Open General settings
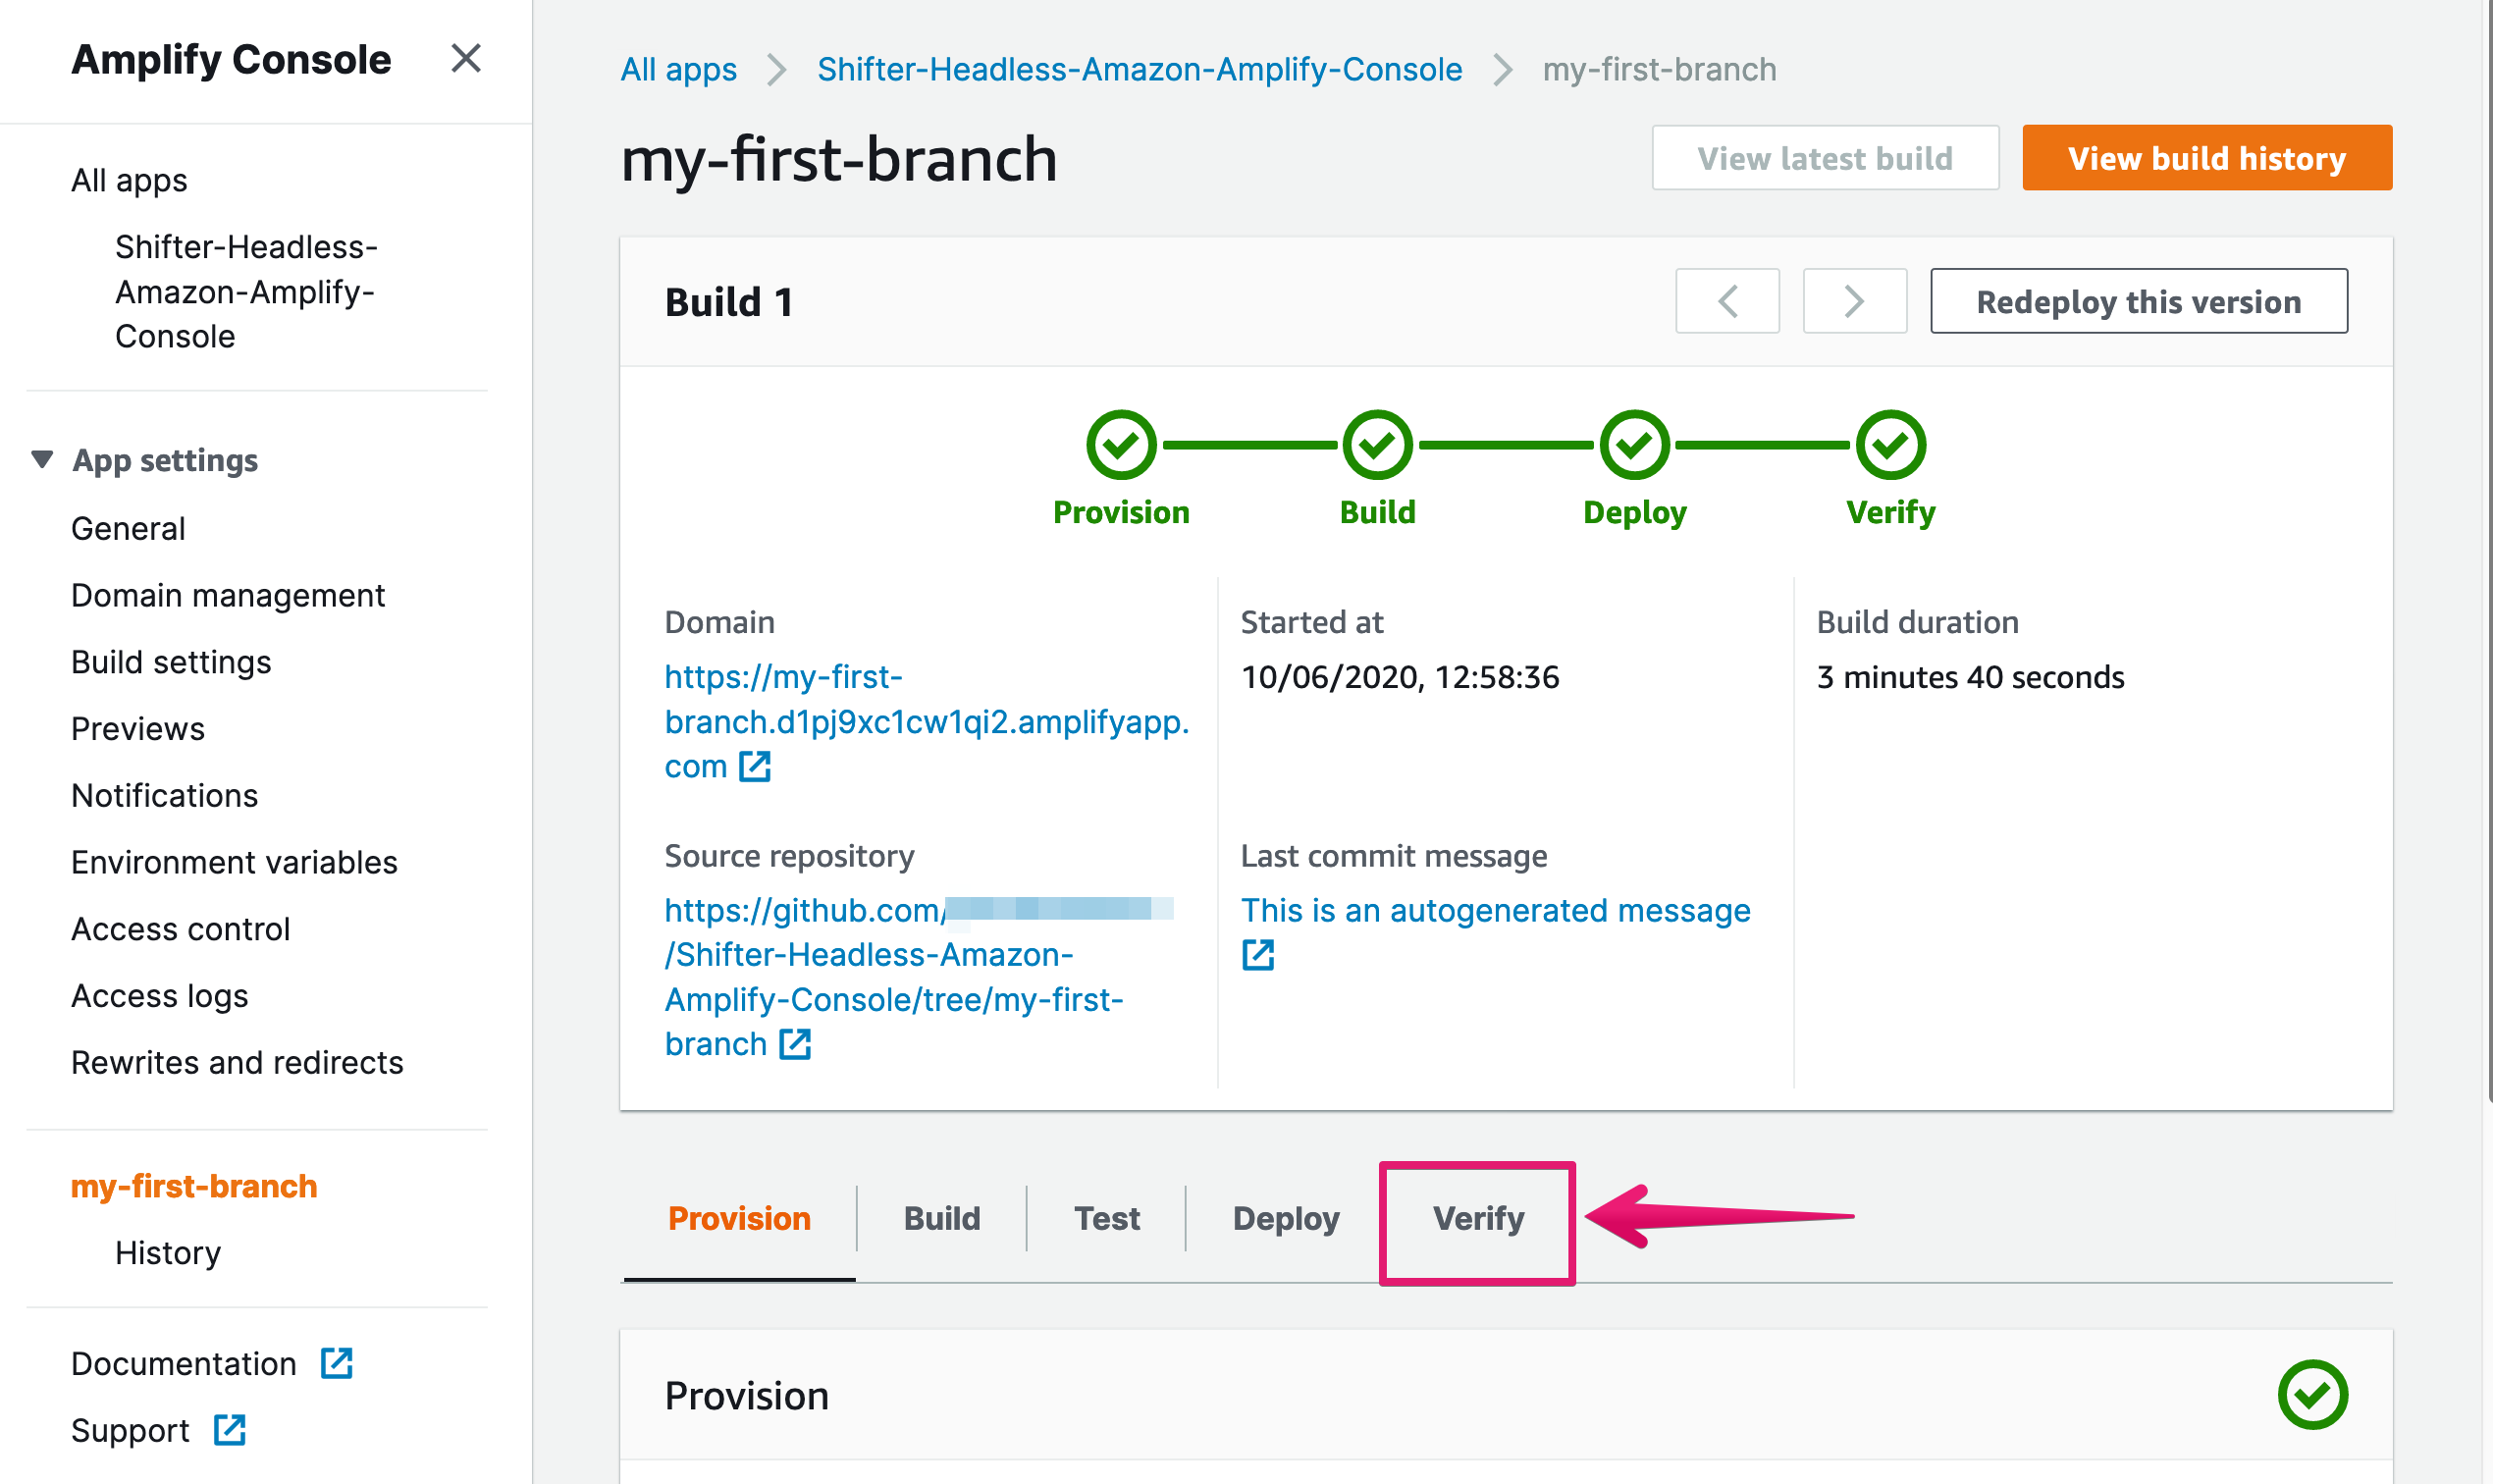Image resolution: width=2493 pixels, height=1484 pixels. coord(128,529)
